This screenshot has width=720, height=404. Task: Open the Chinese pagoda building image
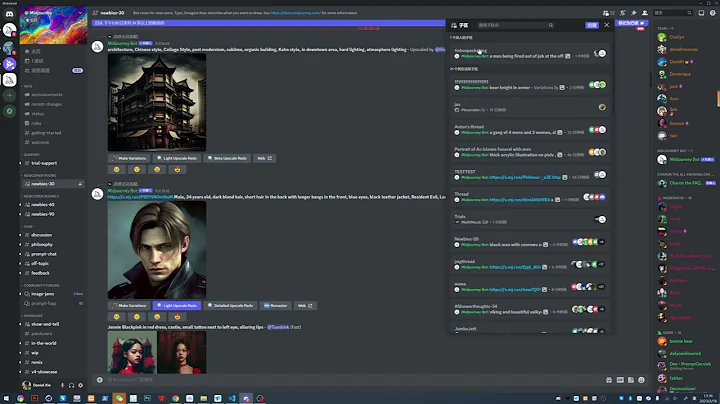[157, 102]
